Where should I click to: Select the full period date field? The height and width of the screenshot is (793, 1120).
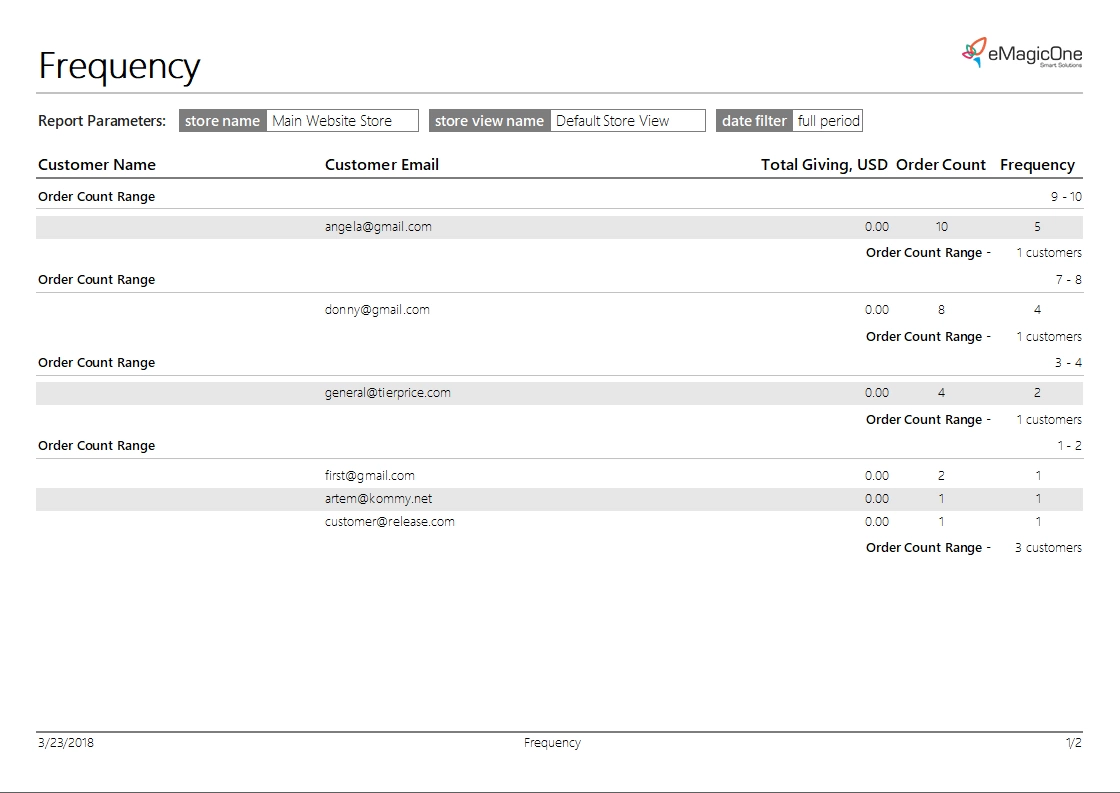pos(828,121)
